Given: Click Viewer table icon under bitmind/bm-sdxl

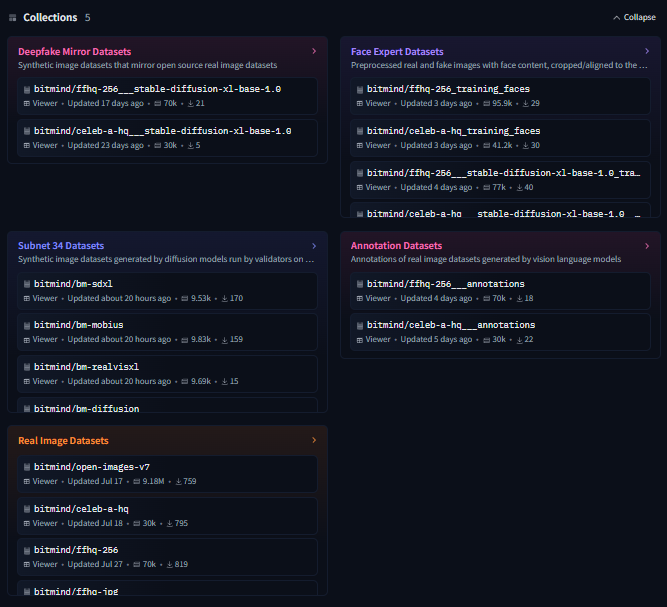Looking at the screenshot, I should pos(27,299).
